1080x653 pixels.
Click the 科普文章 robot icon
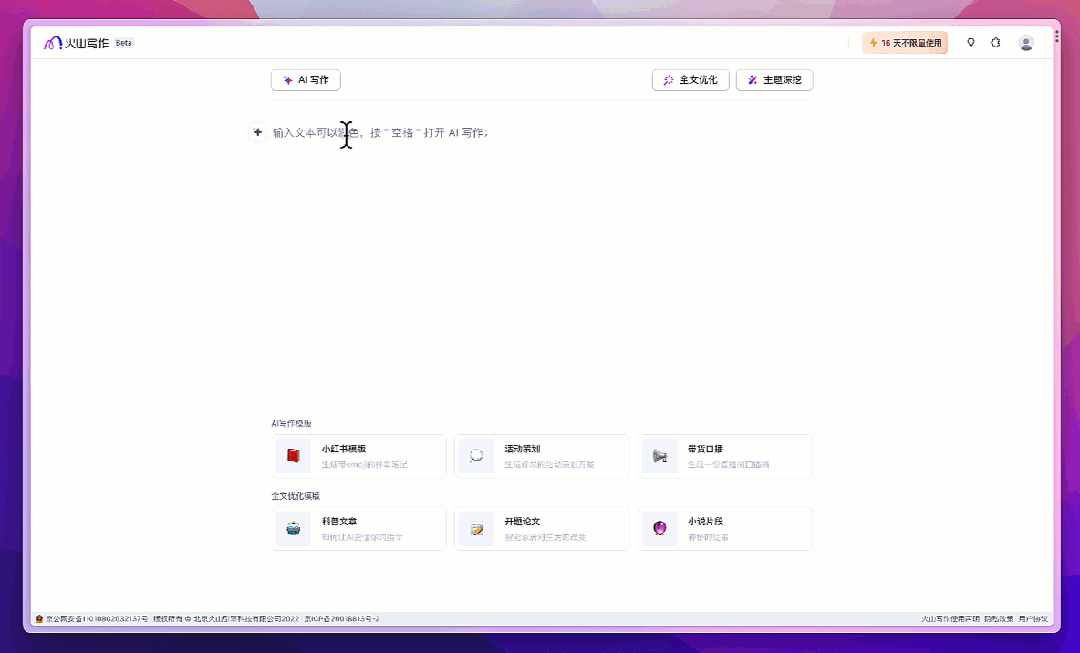pos(292,529)
